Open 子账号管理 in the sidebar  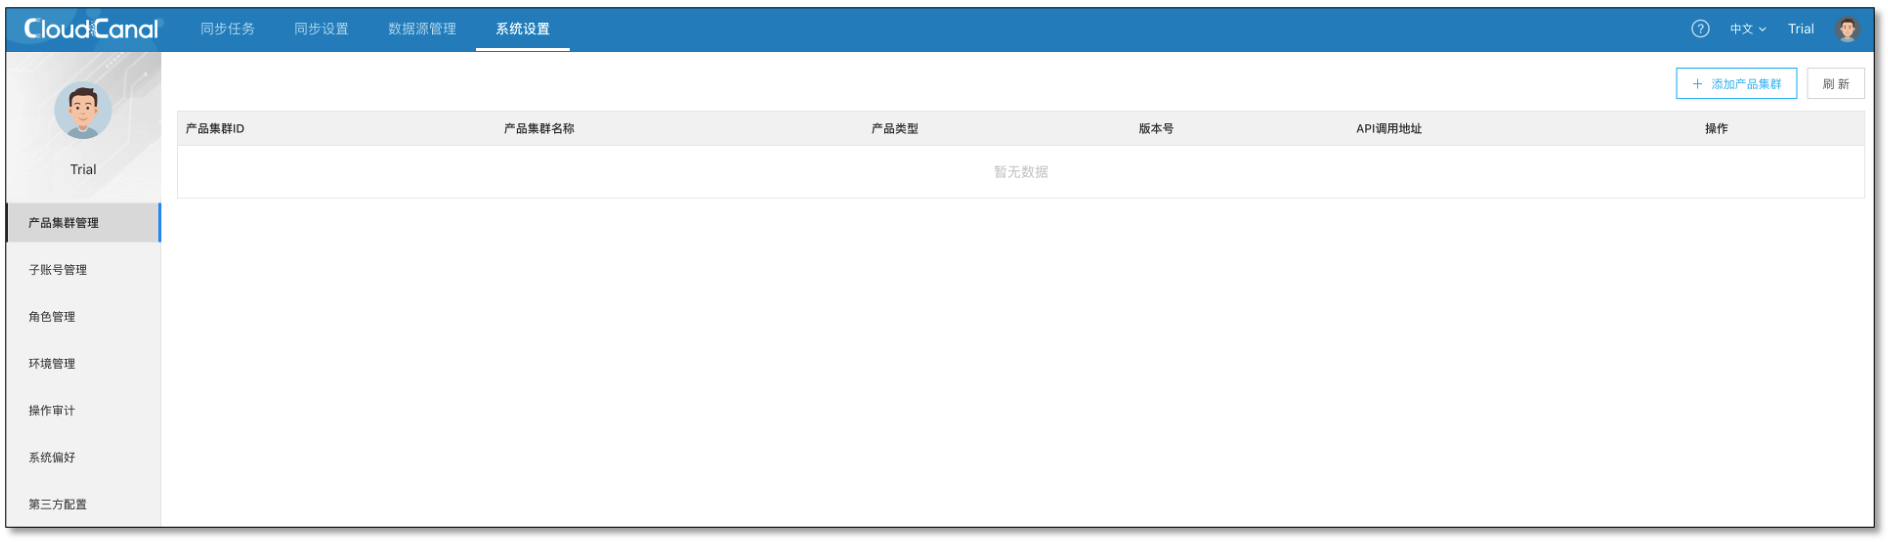click(x=57, y=270)
